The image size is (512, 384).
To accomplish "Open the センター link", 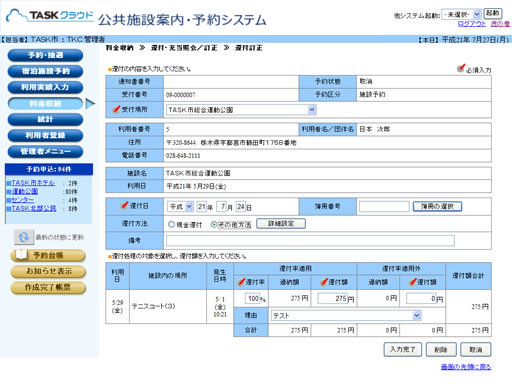I will pos(23,200).
